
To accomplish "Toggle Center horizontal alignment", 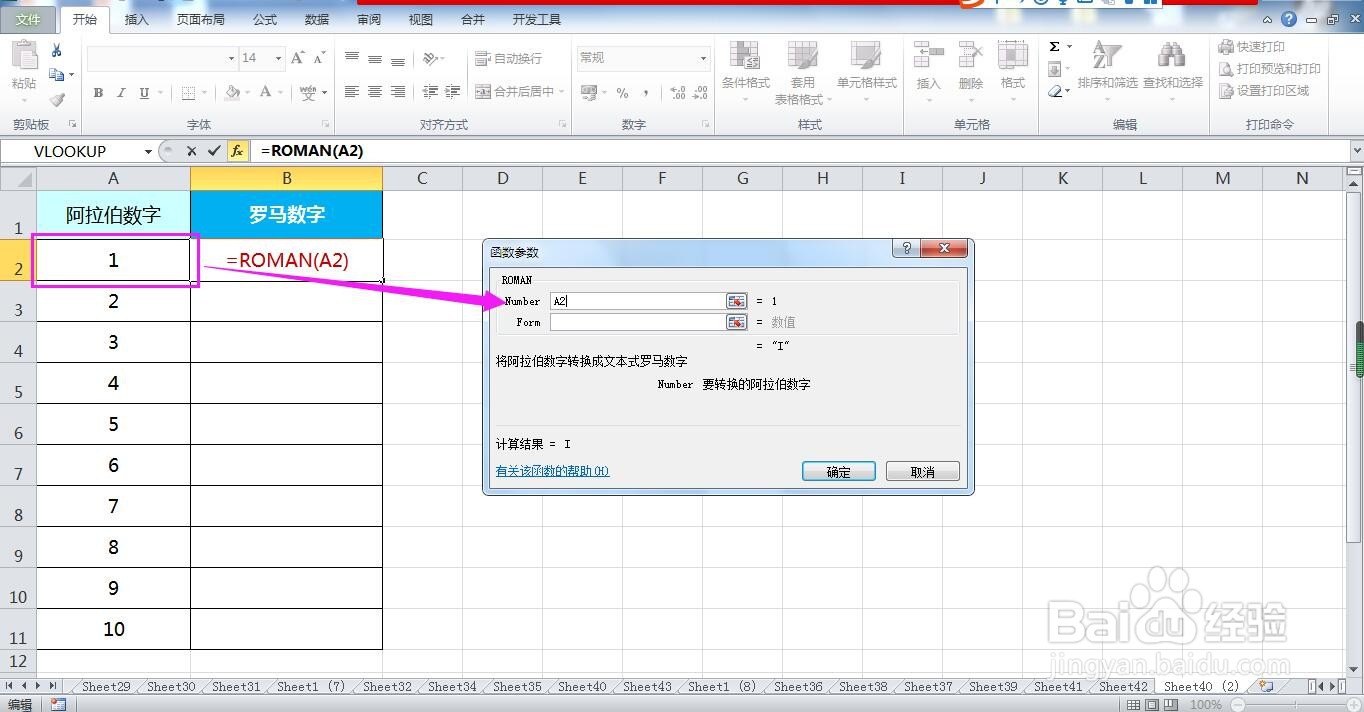I will click(375, 92).
